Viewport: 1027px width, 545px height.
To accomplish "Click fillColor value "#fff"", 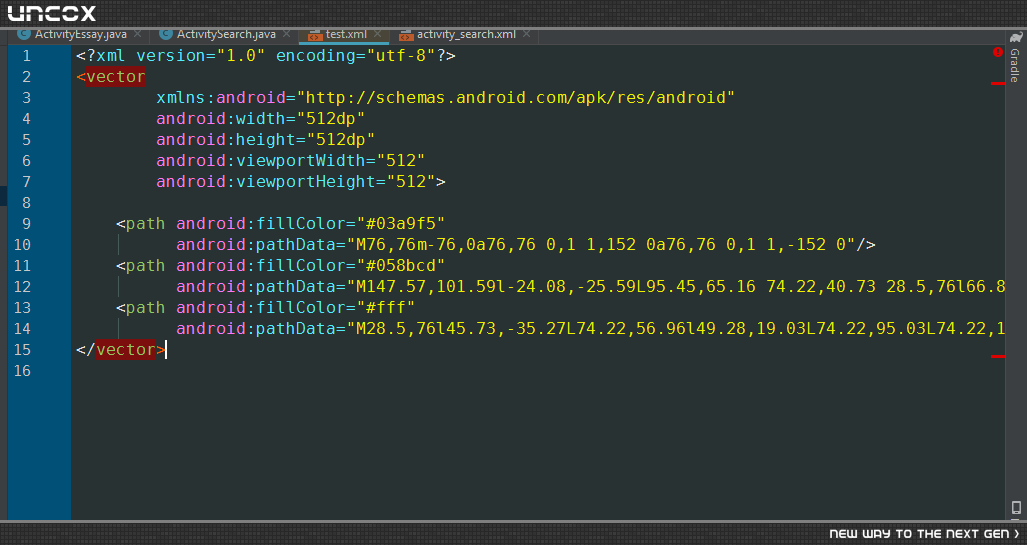I will click(385, 307).
